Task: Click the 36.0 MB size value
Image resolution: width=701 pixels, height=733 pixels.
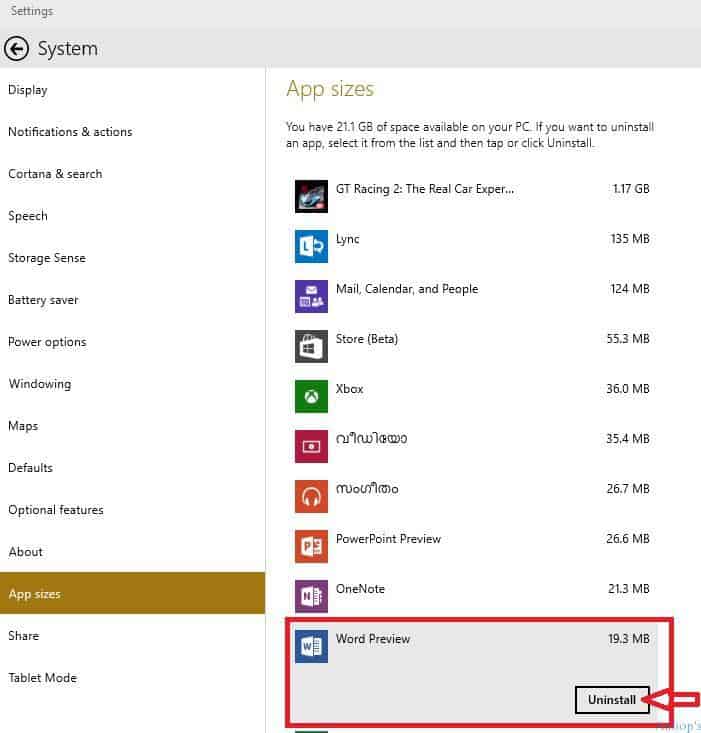Action: click(x=628, y=389)
